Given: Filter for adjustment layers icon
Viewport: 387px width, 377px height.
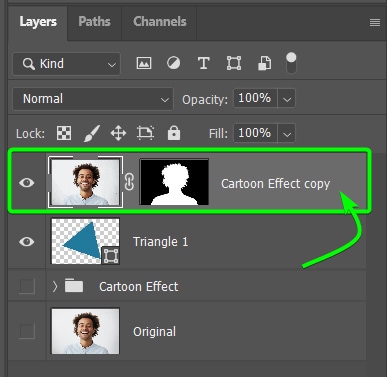Looking at the screenshot, I should pyautogui.click(x=173, y=63).
